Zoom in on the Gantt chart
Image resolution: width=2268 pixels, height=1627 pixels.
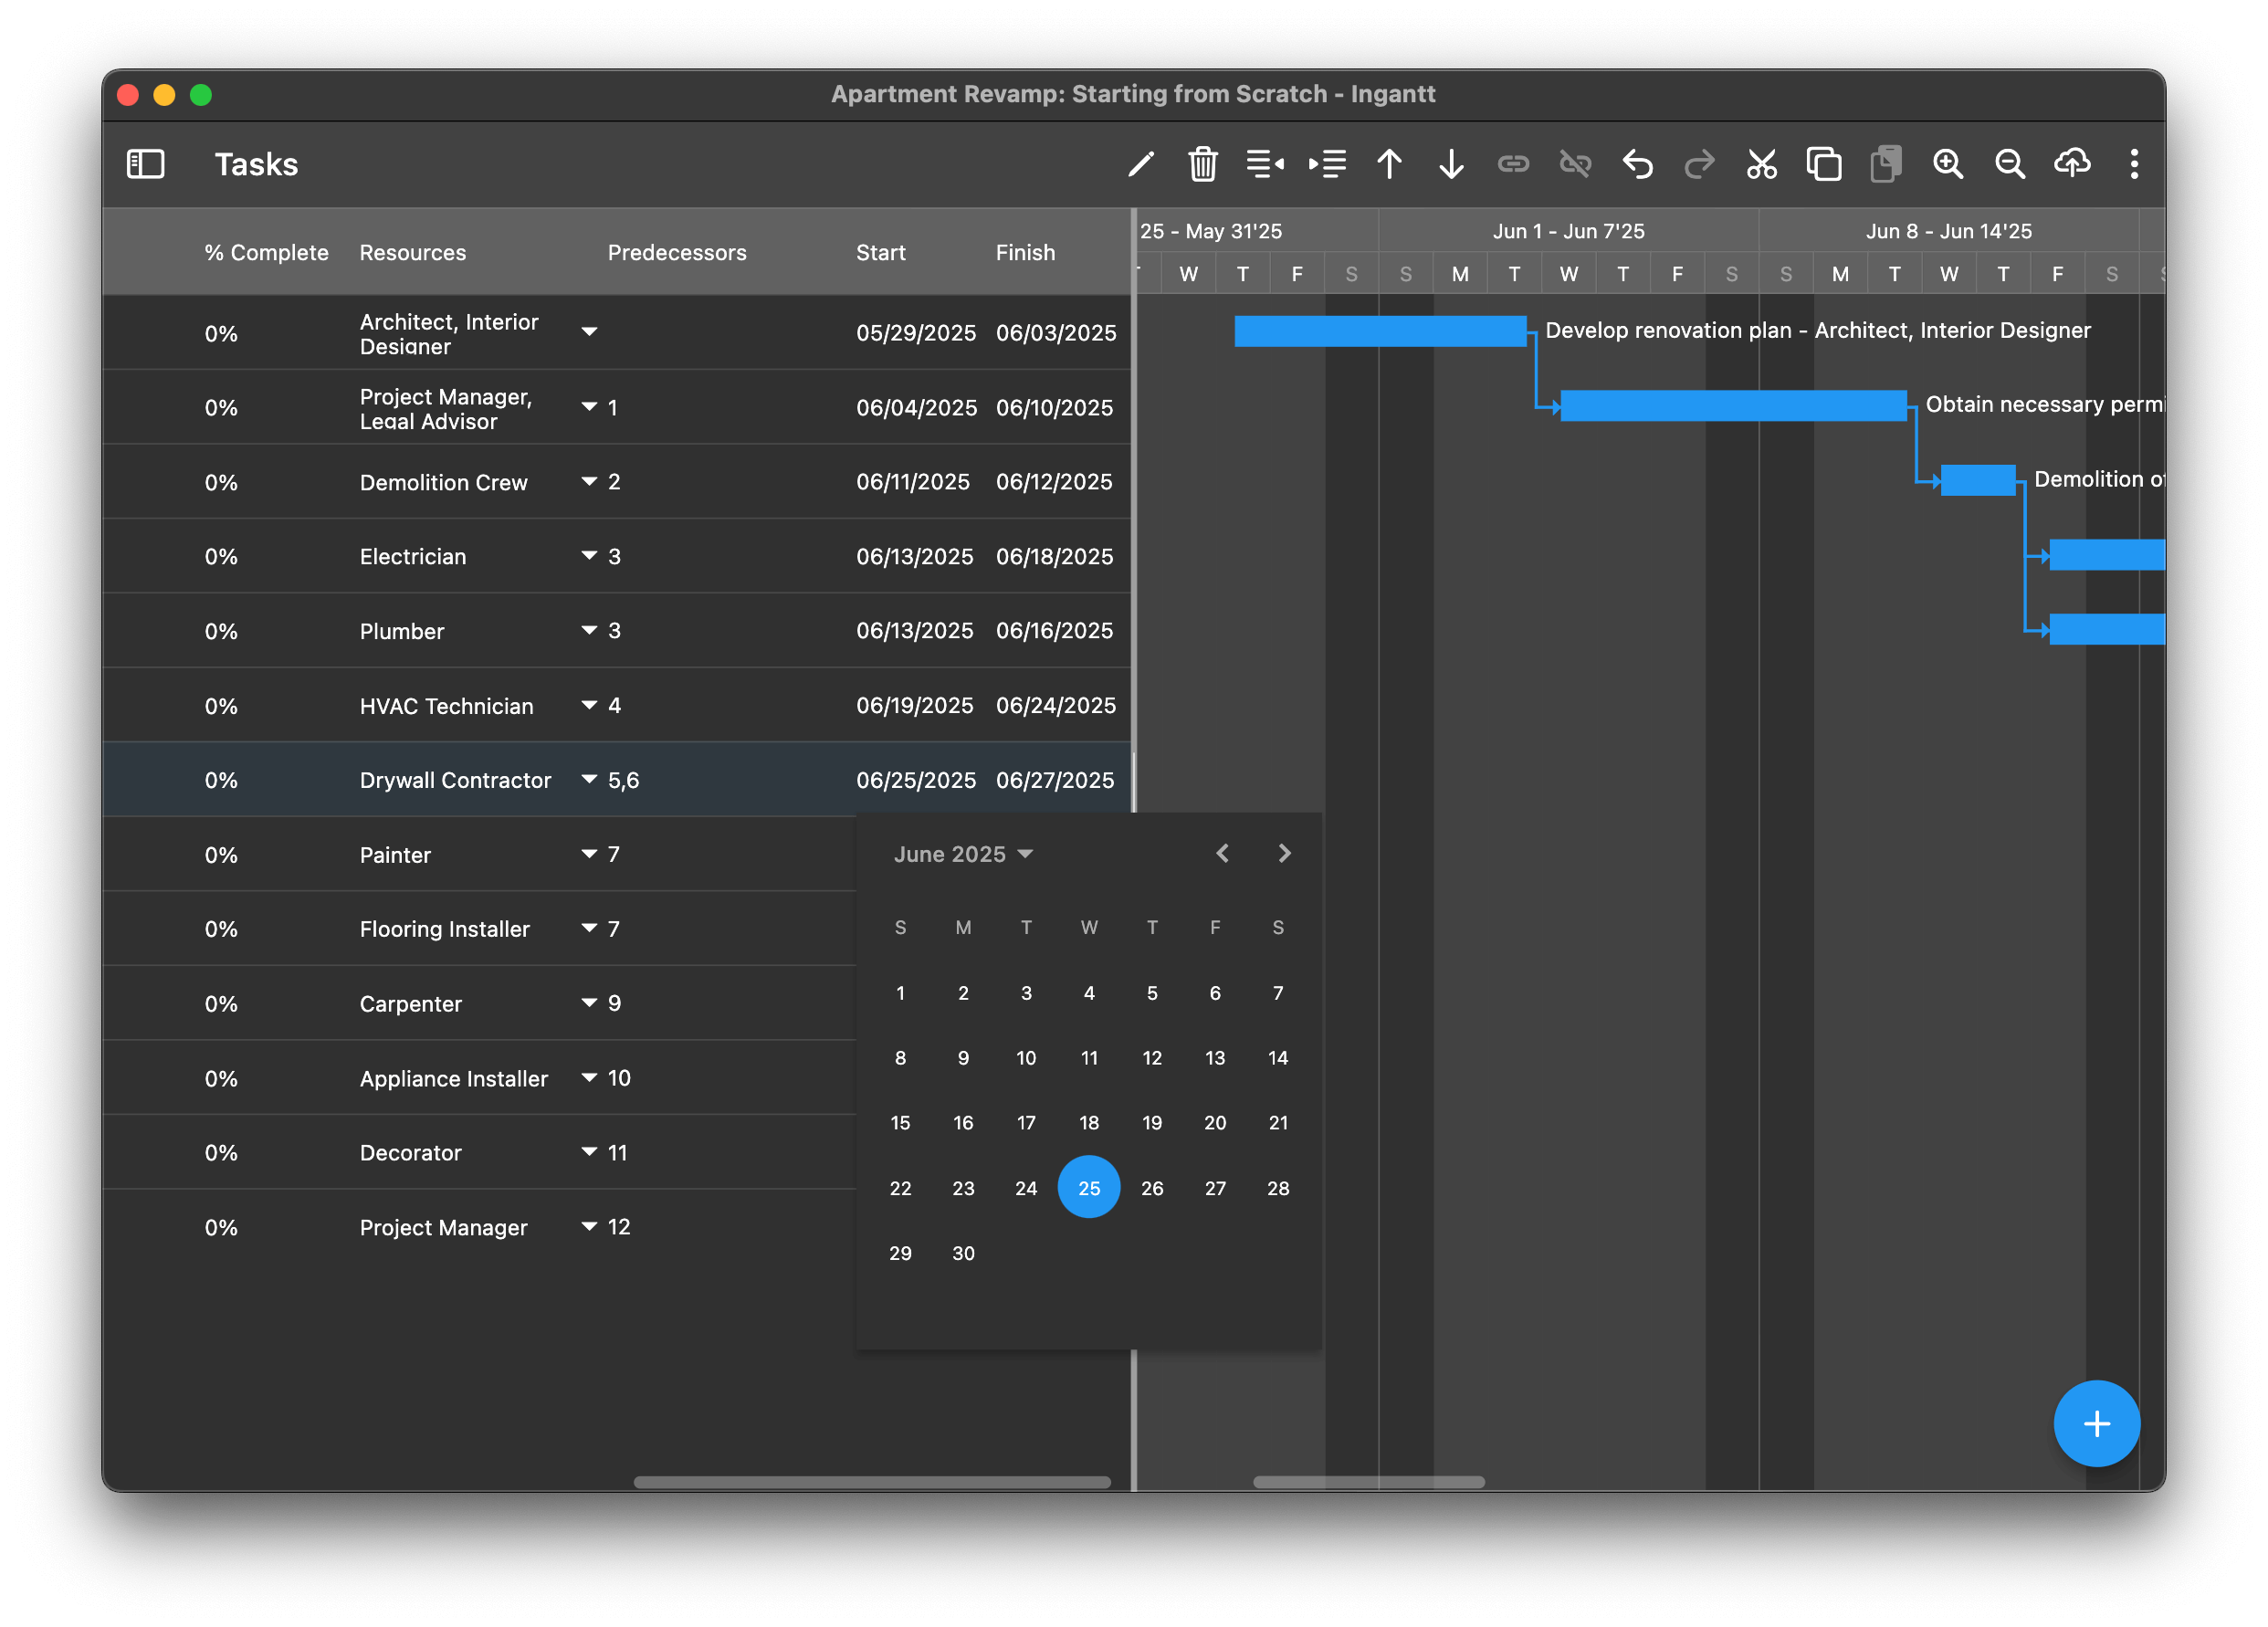(x=1948, y=164)
